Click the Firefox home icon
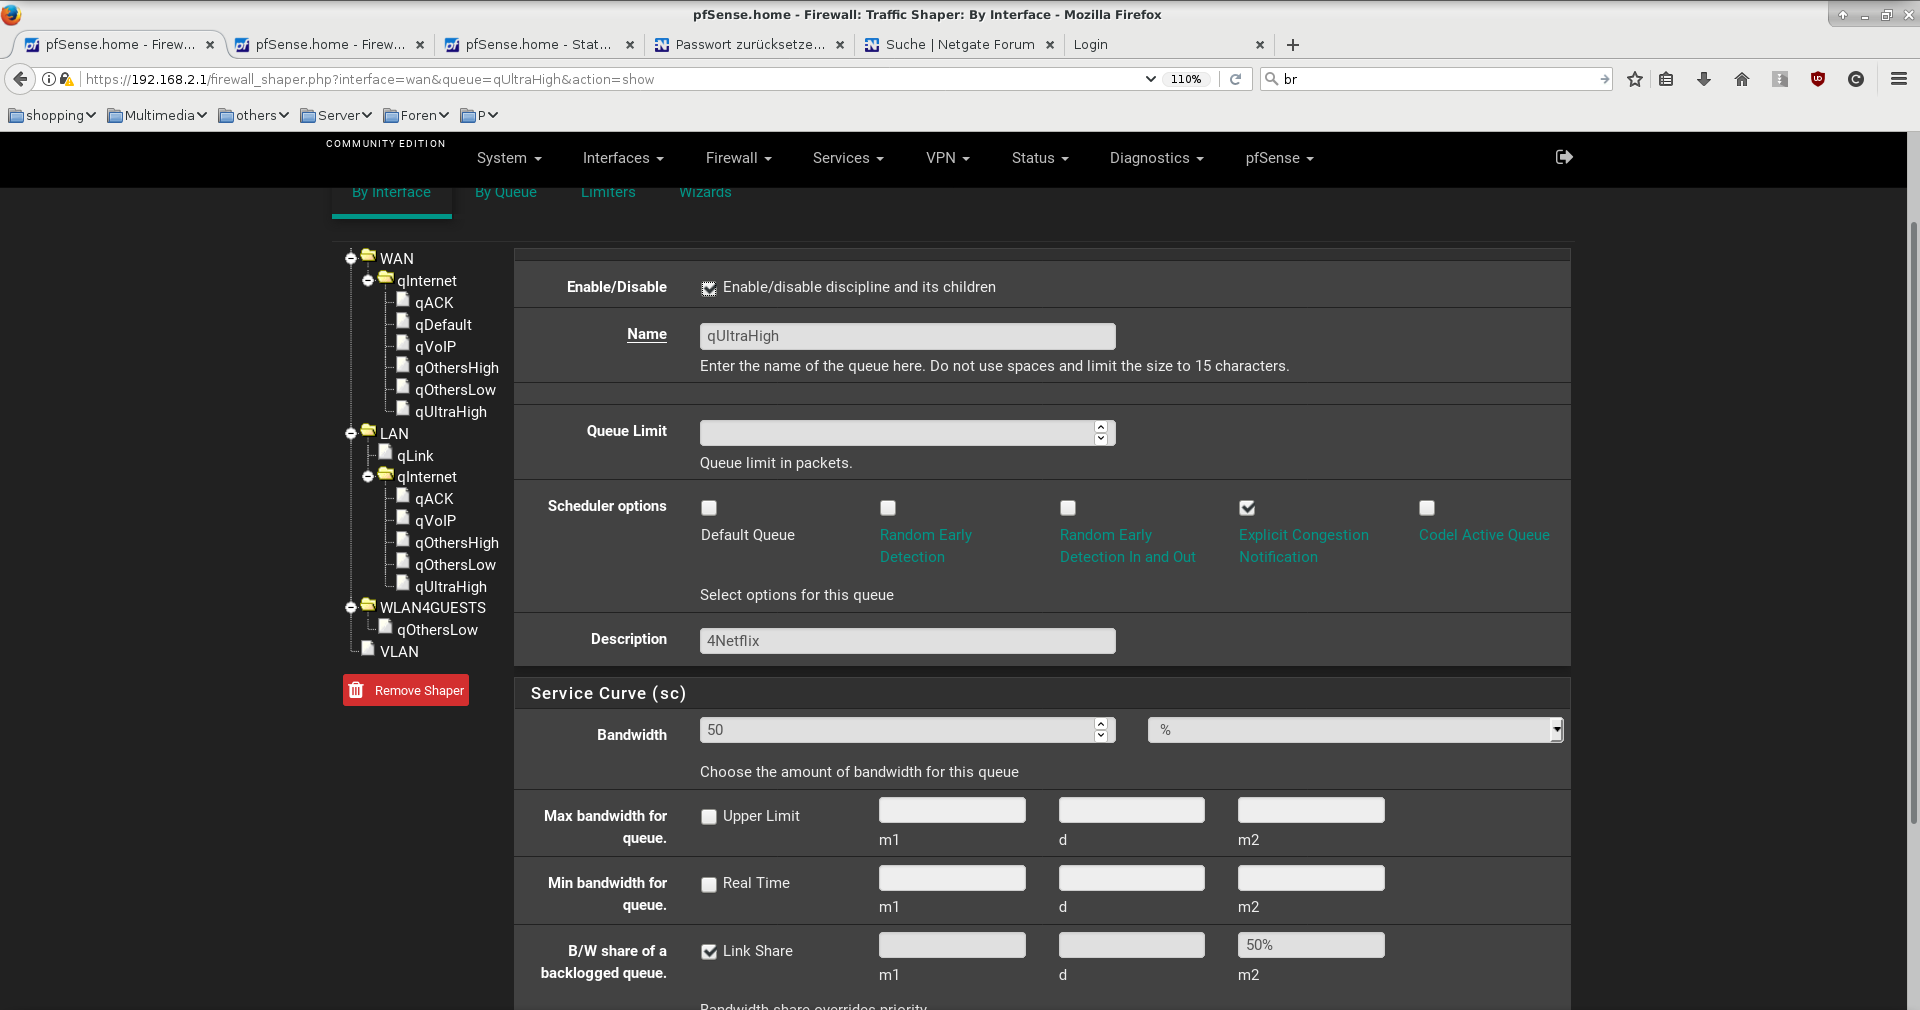 [x=1742, y=79]
